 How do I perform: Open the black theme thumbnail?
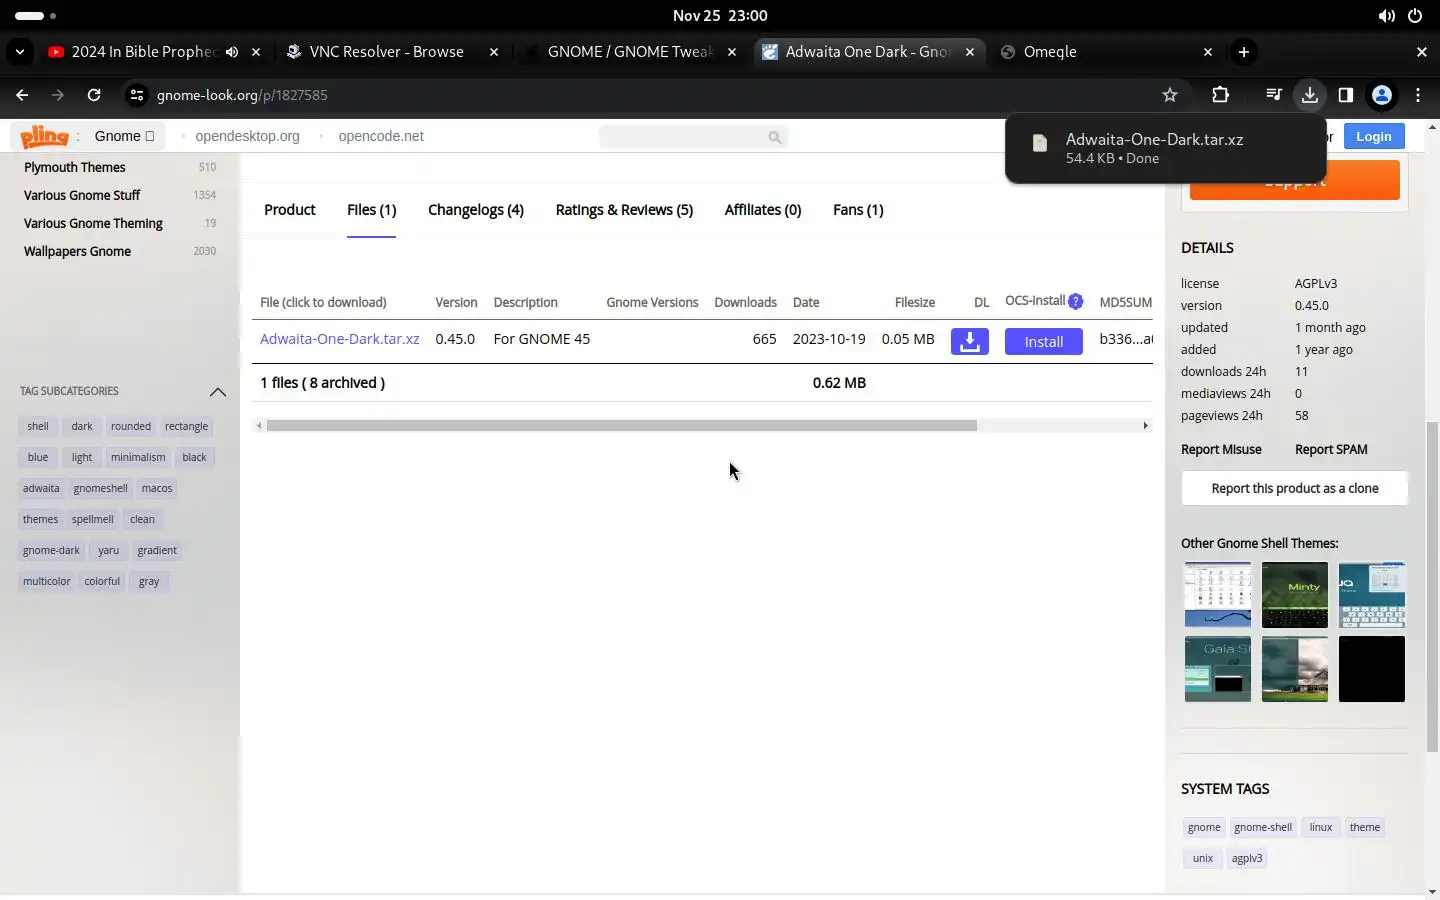1371,669
